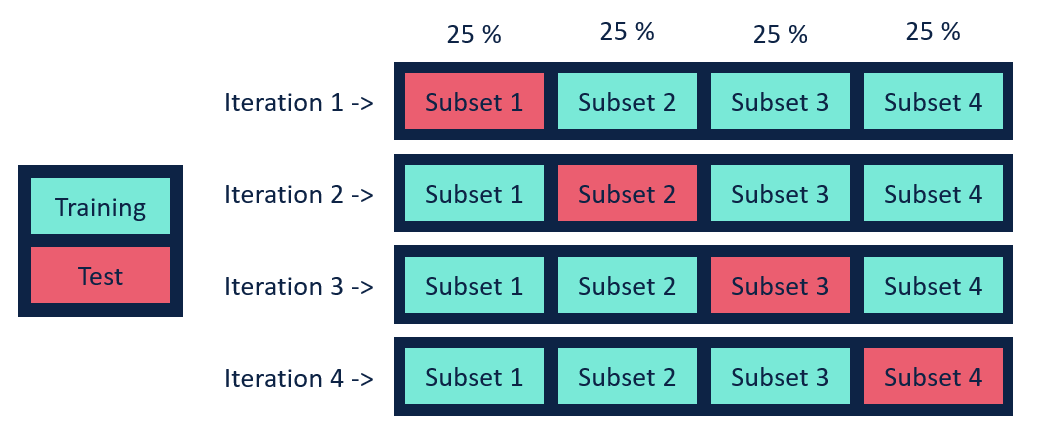The image size is (1038, 440).
Task: Select green Subset 4 in Iteration 3 row
Action: 933,285
